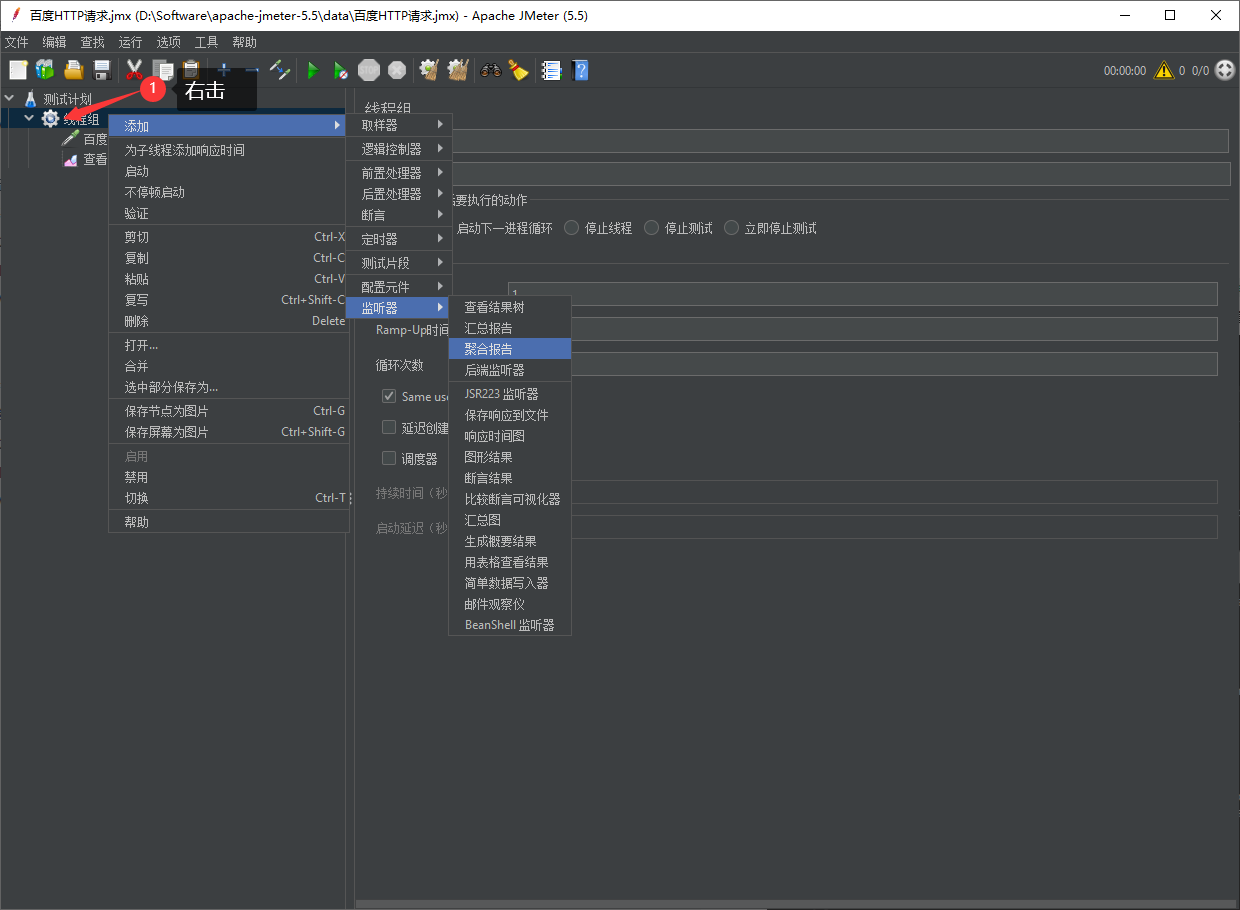The width and height of the screenshot is (1240, 910).
Task: Start the test with green play icon
Action: pos(313,70)
